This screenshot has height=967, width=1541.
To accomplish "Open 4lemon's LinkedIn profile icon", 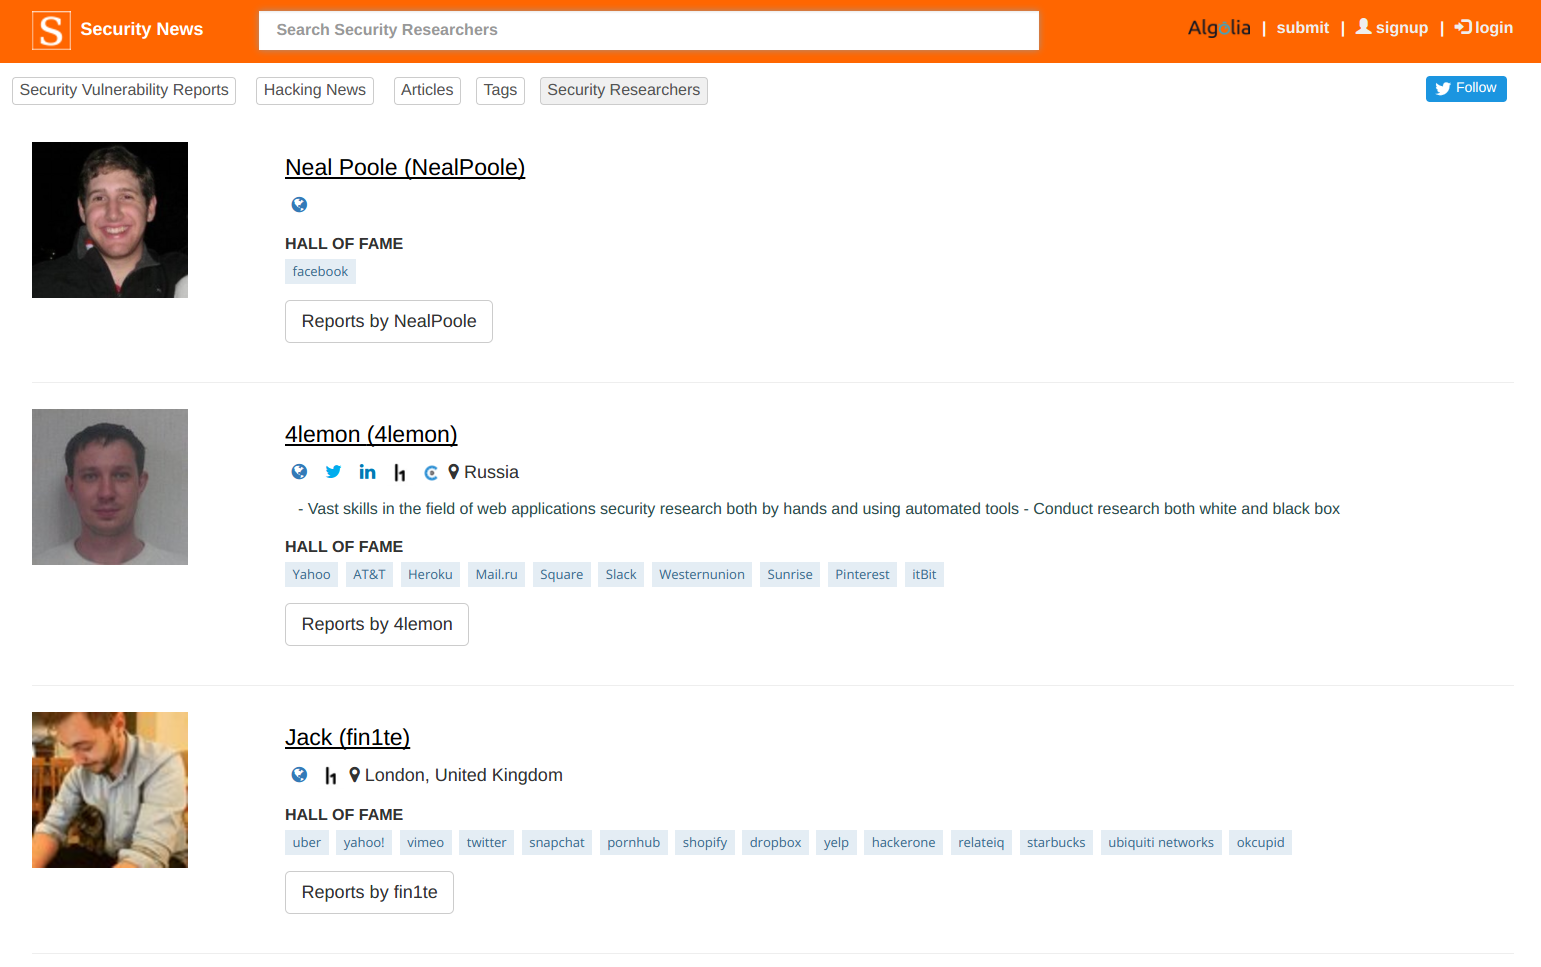I will (x=368, y=472).
